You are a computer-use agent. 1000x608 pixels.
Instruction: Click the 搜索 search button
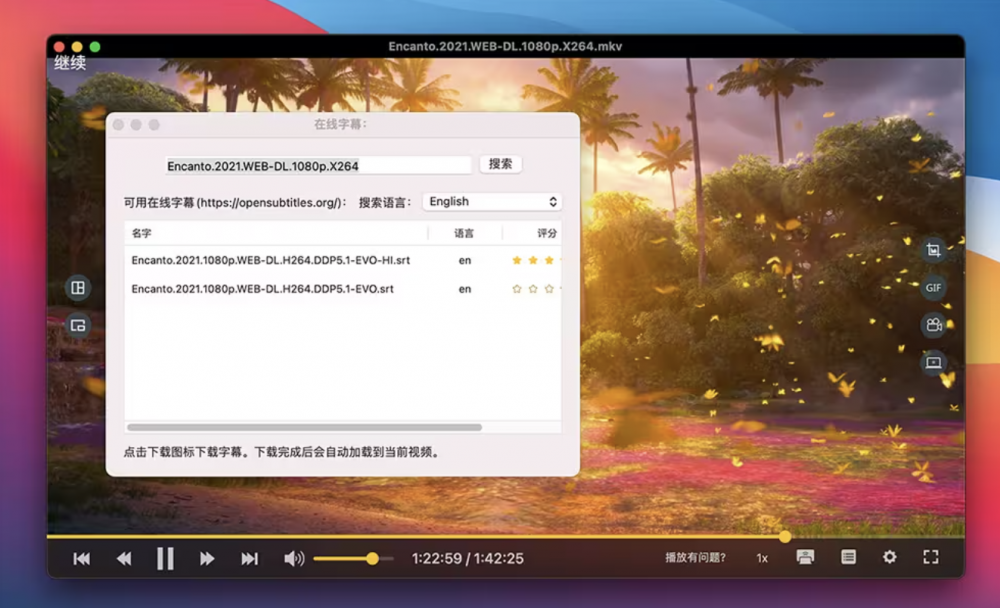(501, 164)
